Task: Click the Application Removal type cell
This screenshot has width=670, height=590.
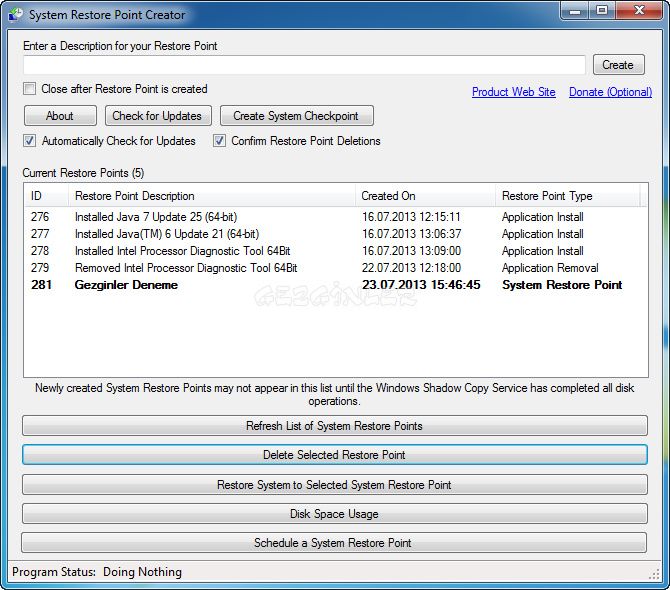Action: tap(550, 268)
